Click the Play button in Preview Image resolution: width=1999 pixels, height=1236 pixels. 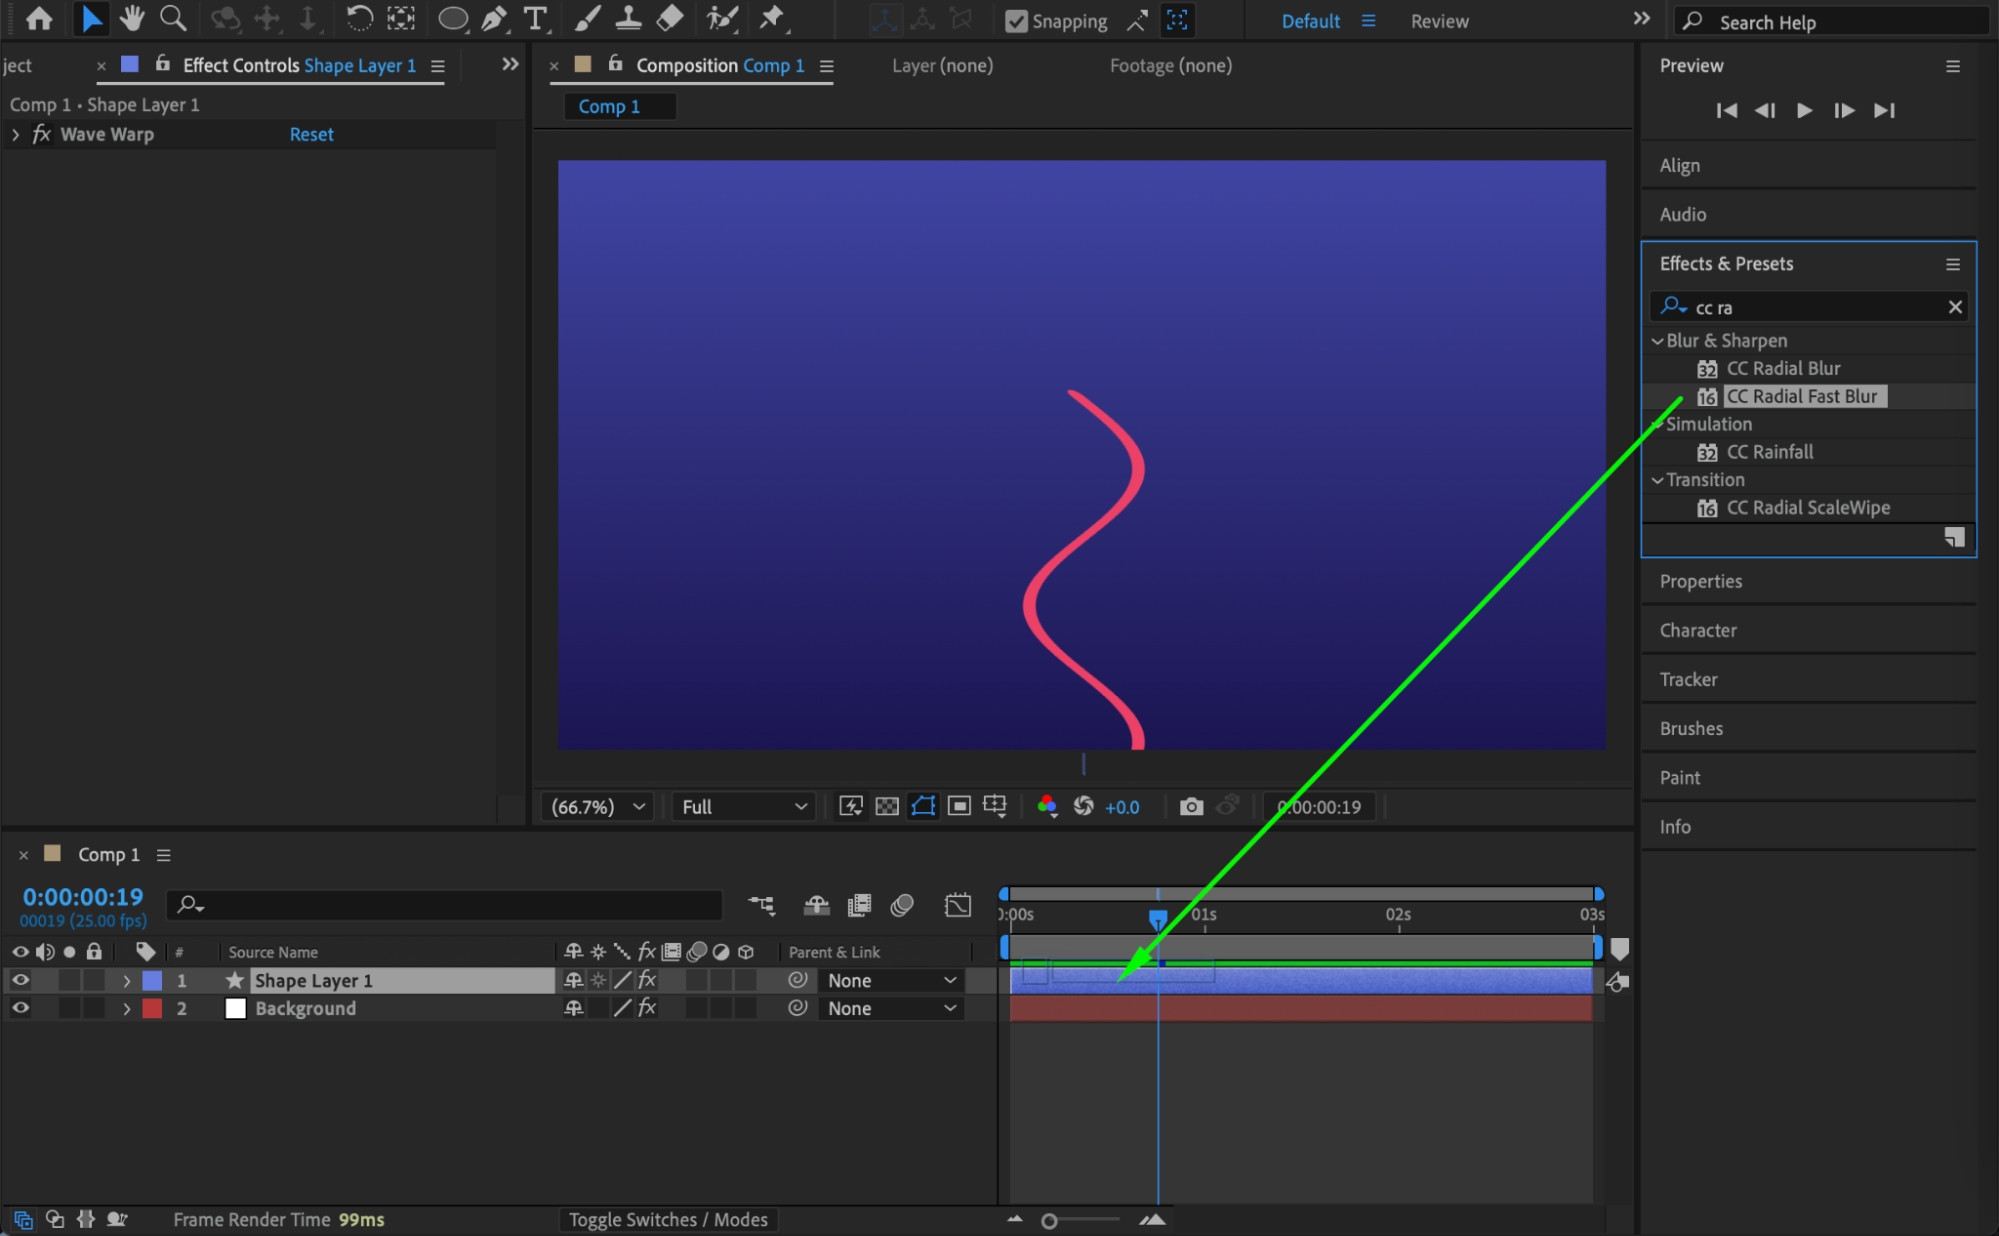1804,110
